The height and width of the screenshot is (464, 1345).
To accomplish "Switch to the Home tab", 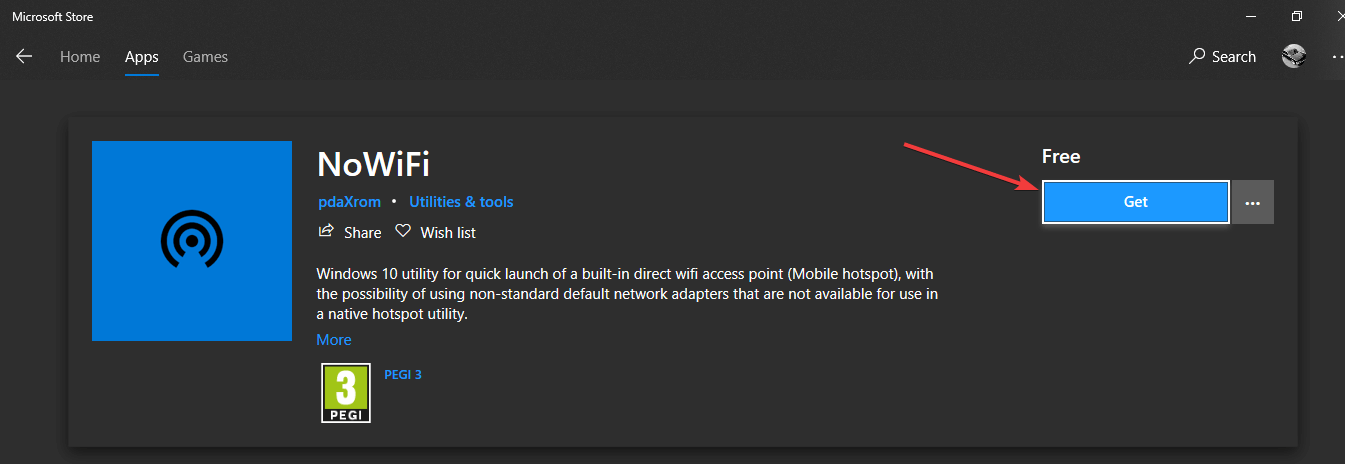I will [x=80, y=57].
